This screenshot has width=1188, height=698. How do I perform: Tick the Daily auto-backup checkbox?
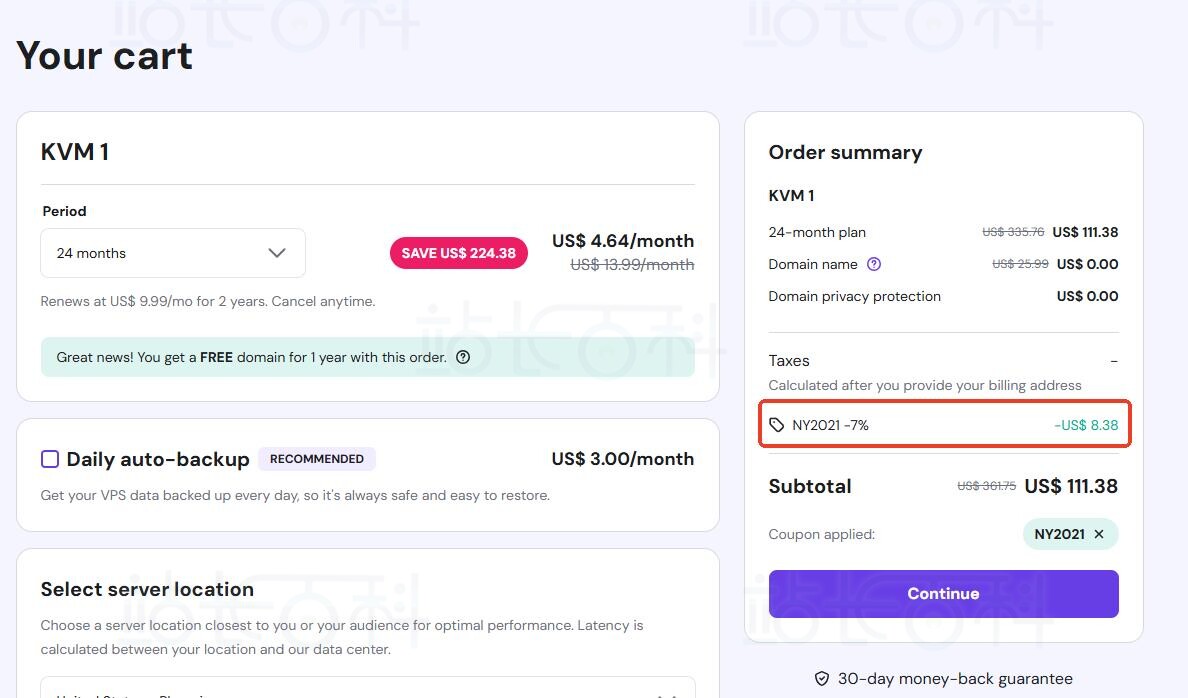[x=50, y=459]
